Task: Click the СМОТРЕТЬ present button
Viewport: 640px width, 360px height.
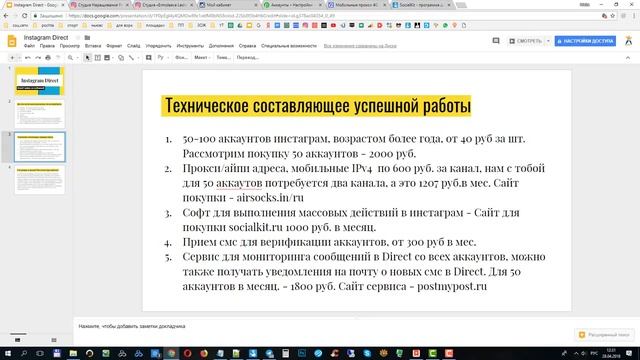Action: click(526, 41)
